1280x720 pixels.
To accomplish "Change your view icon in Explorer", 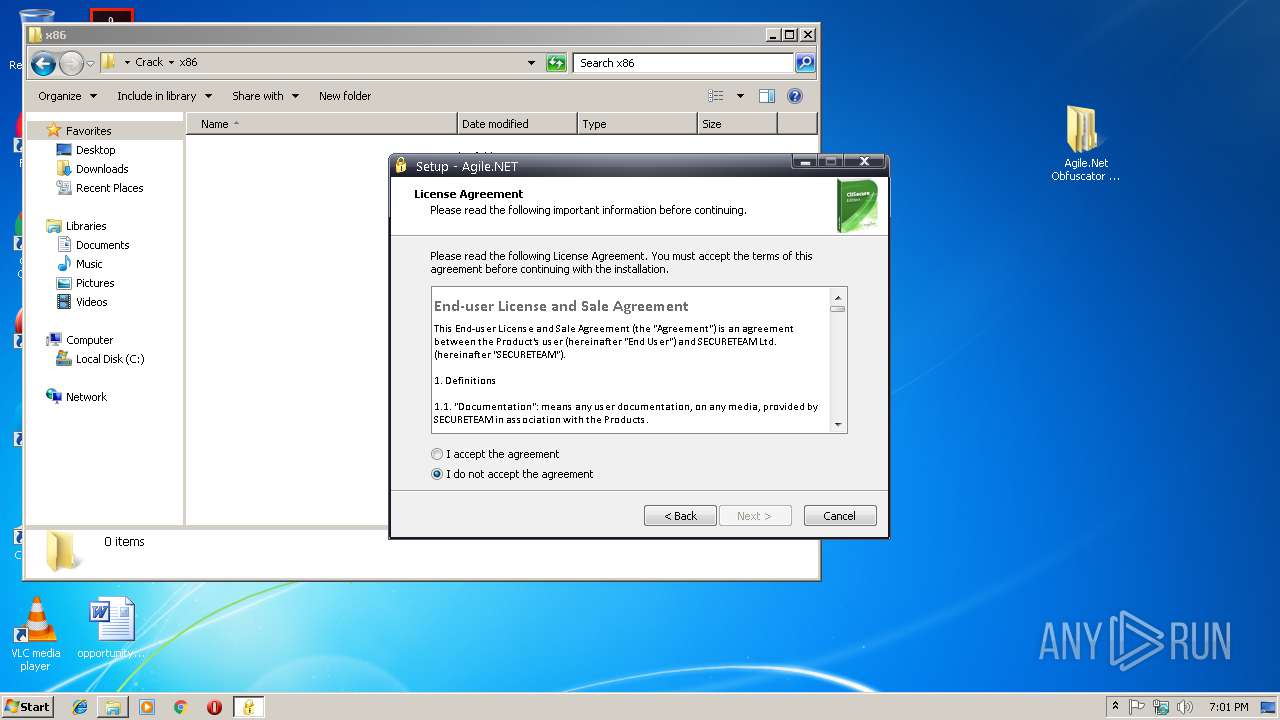I will (x=716, y=96).
